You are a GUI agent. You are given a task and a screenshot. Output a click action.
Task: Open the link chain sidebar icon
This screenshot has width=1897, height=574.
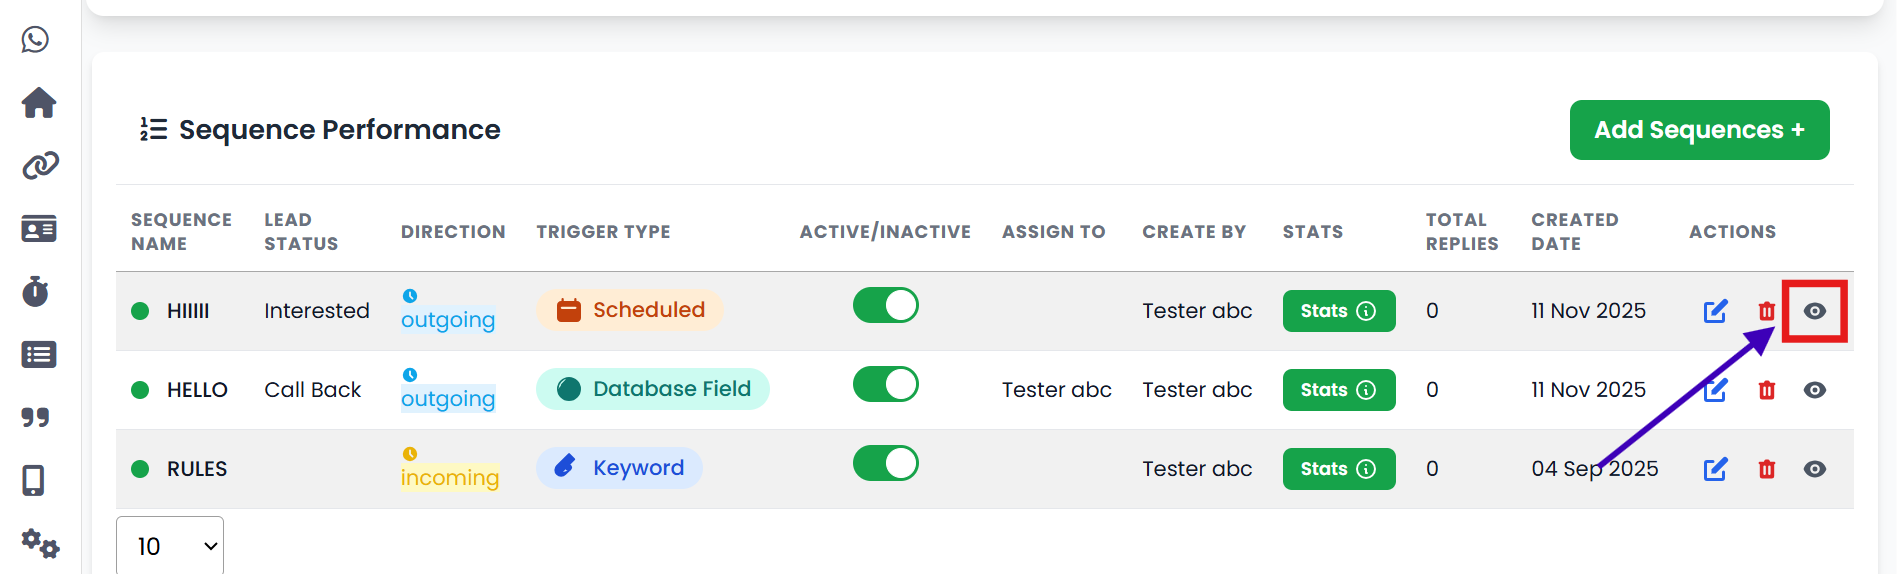click(40, 166)
